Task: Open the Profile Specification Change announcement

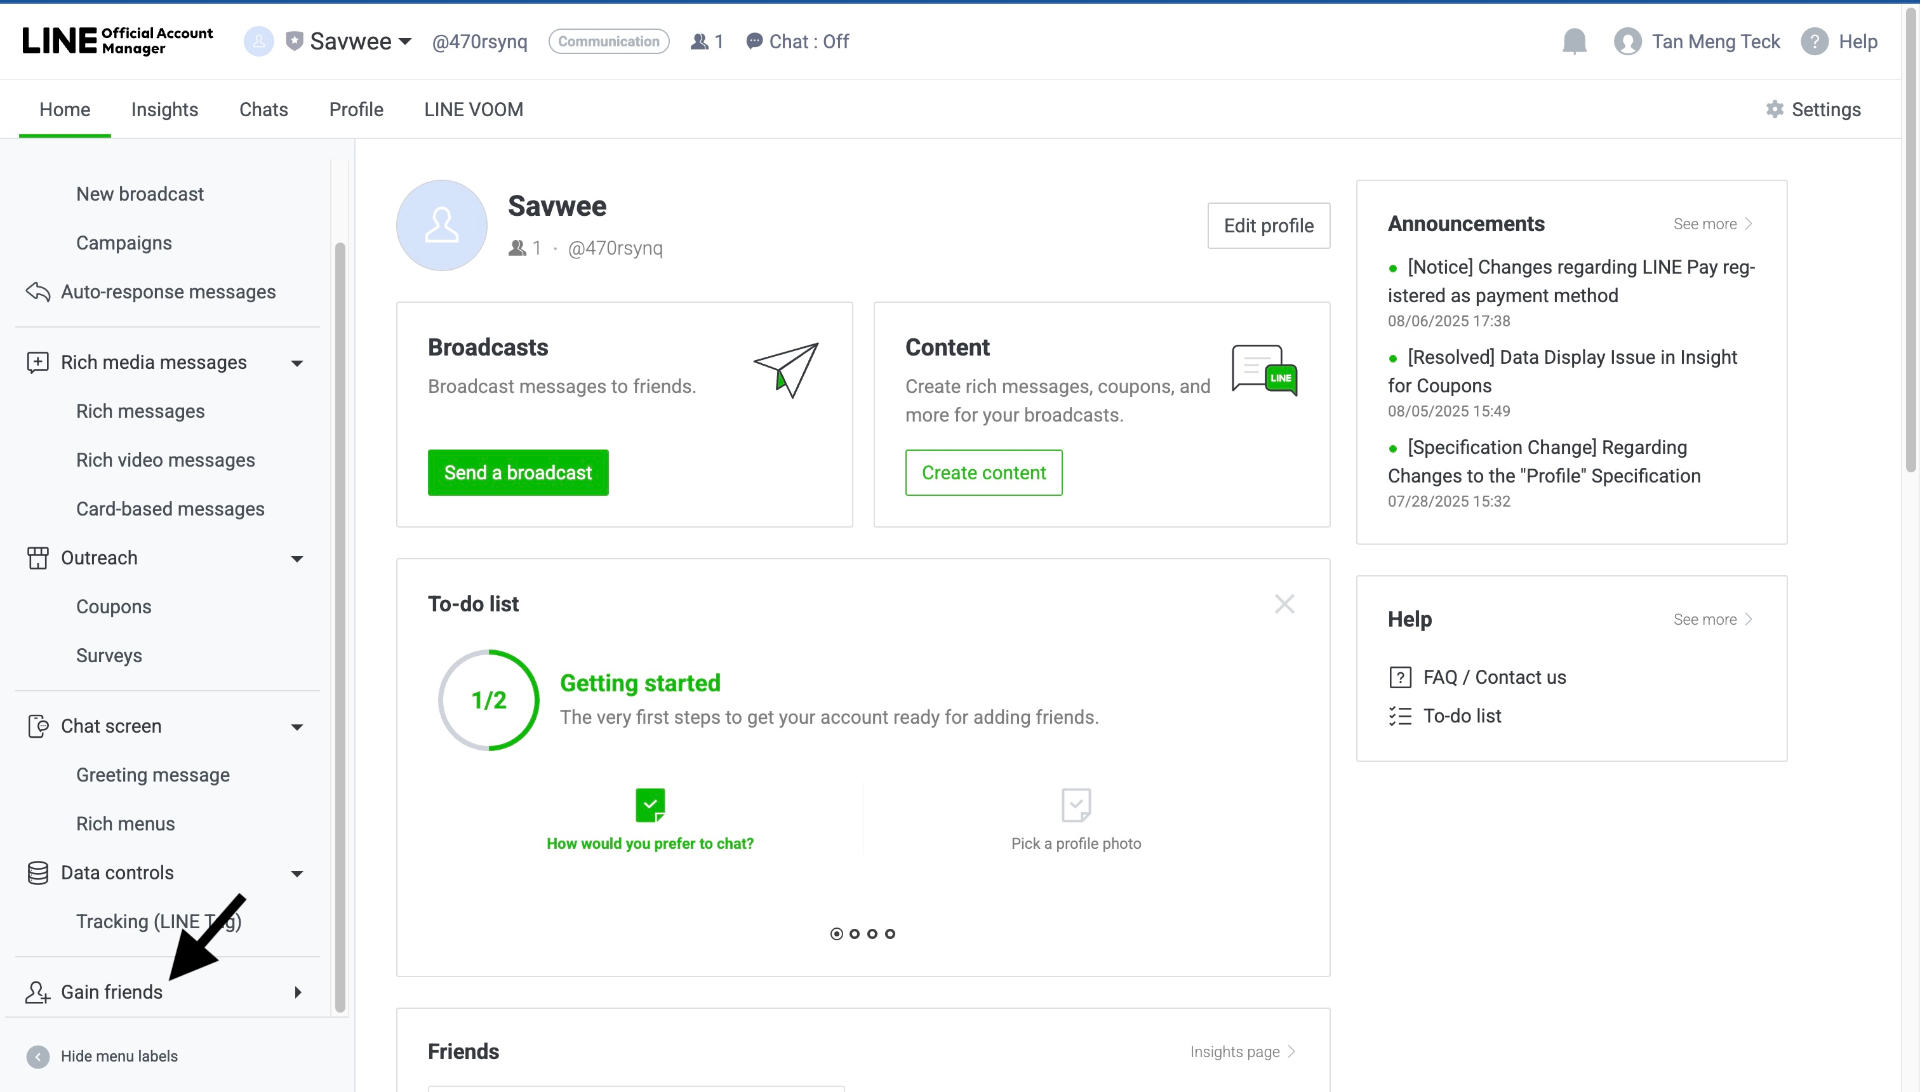Action: point(1544,461)
